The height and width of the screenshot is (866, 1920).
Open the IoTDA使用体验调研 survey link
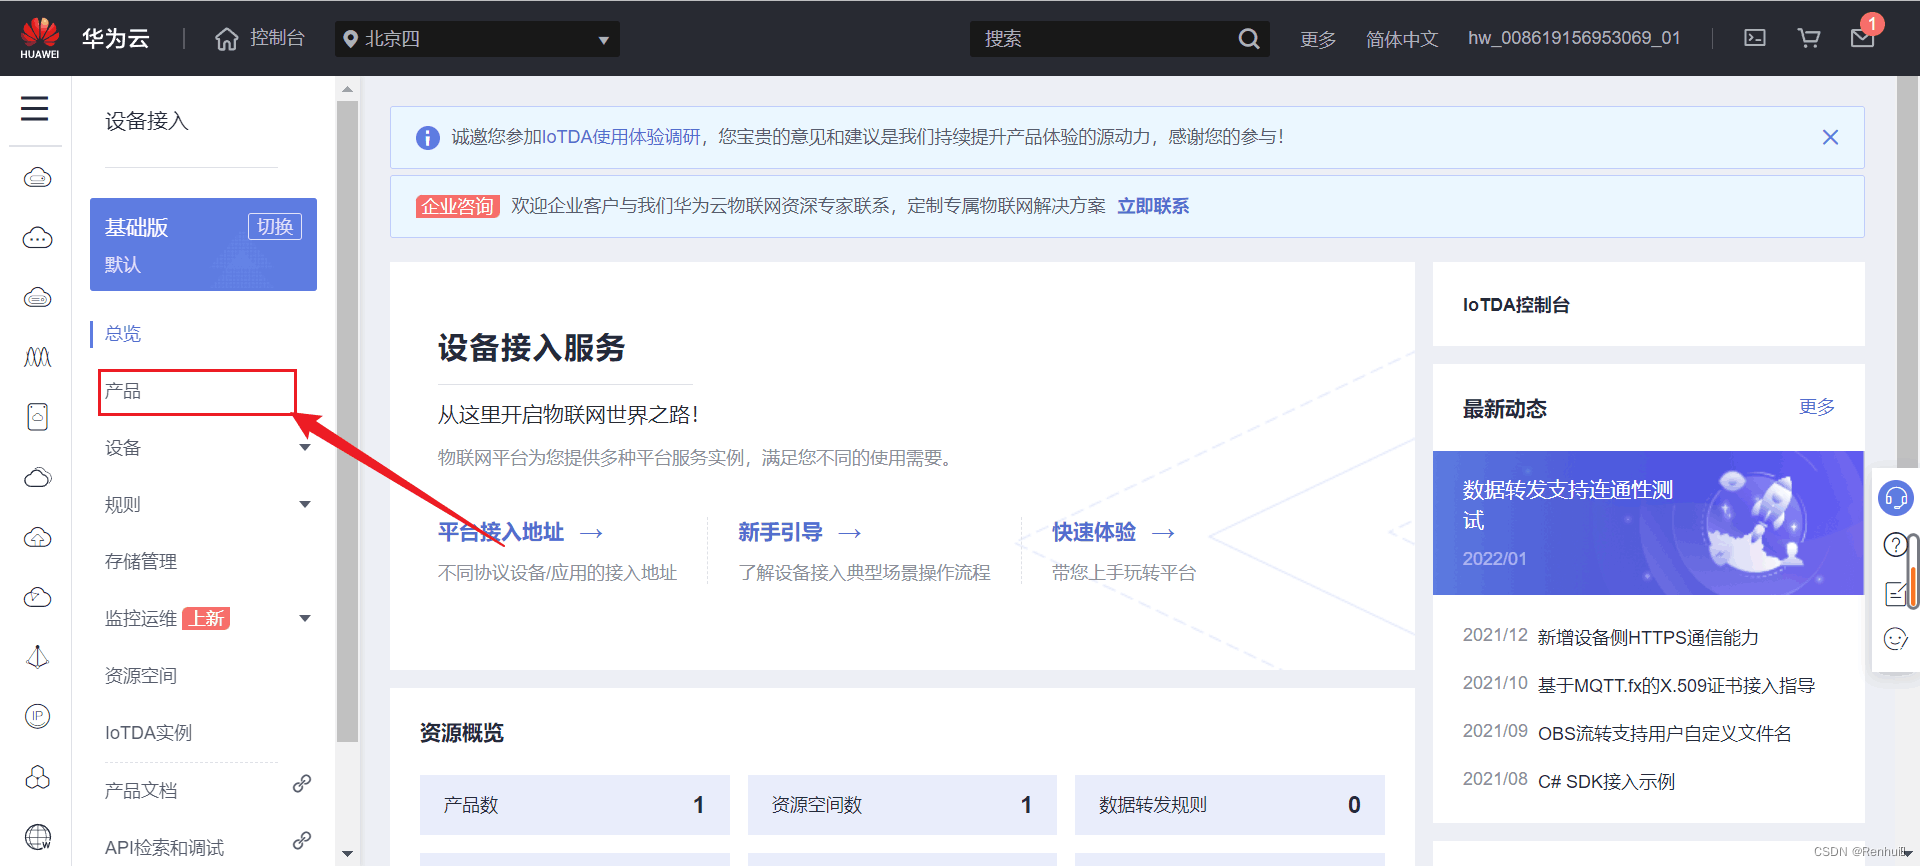coord(622,137)
